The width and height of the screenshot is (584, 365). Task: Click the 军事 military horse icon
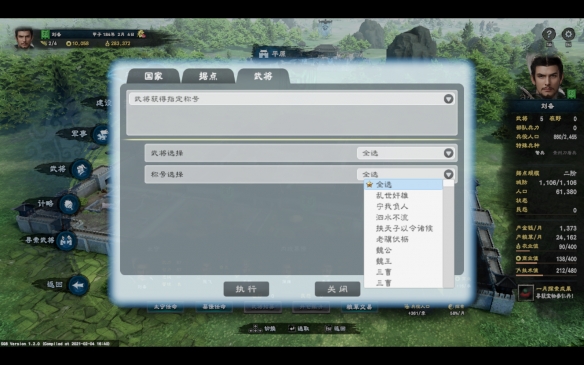coord(101,134)
